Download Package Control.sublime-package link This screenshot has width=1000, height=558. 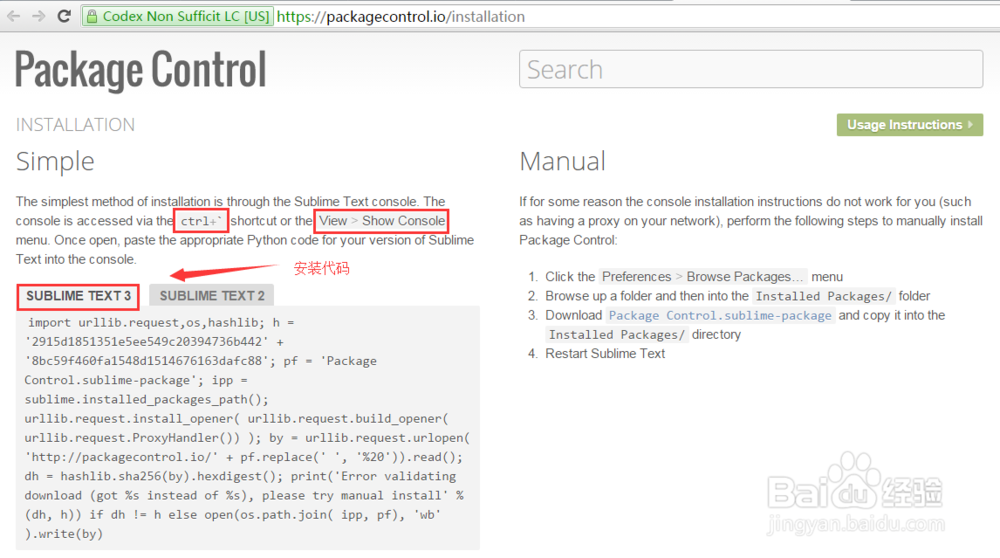pyautogui.click(x=720, y=315)
